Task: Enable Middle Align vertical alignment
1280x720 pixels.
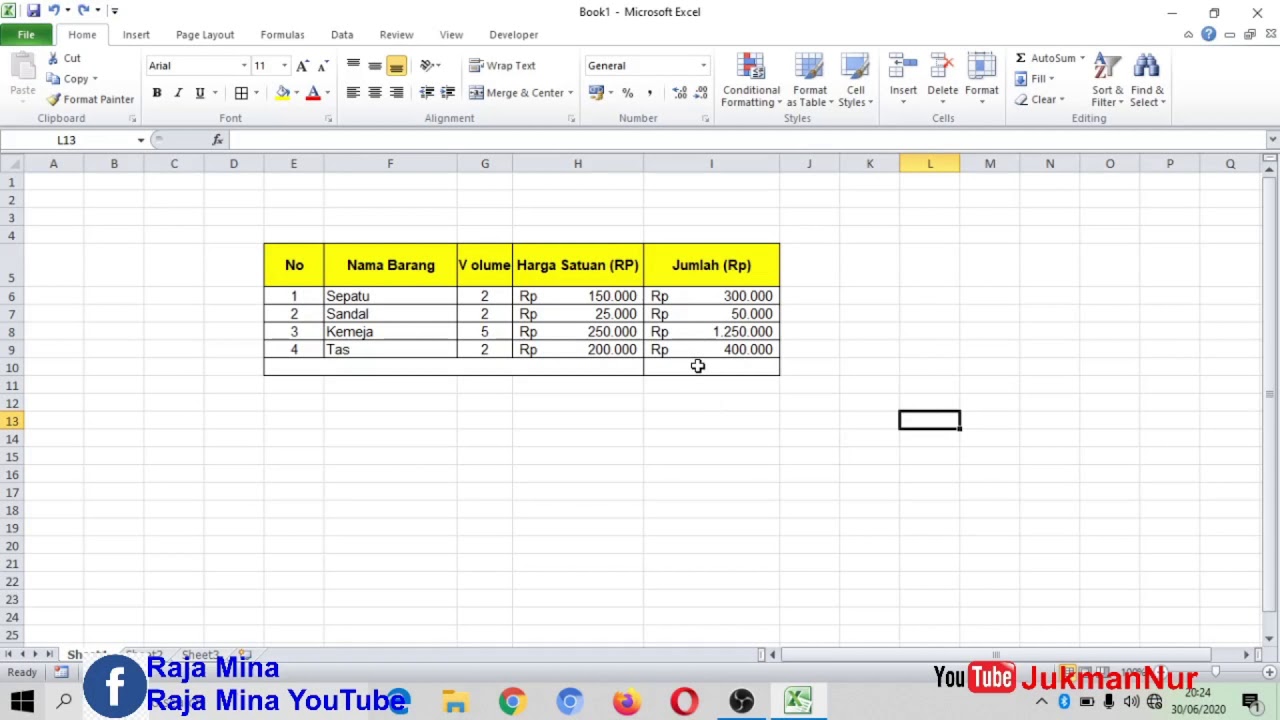Action: point(374,66)
